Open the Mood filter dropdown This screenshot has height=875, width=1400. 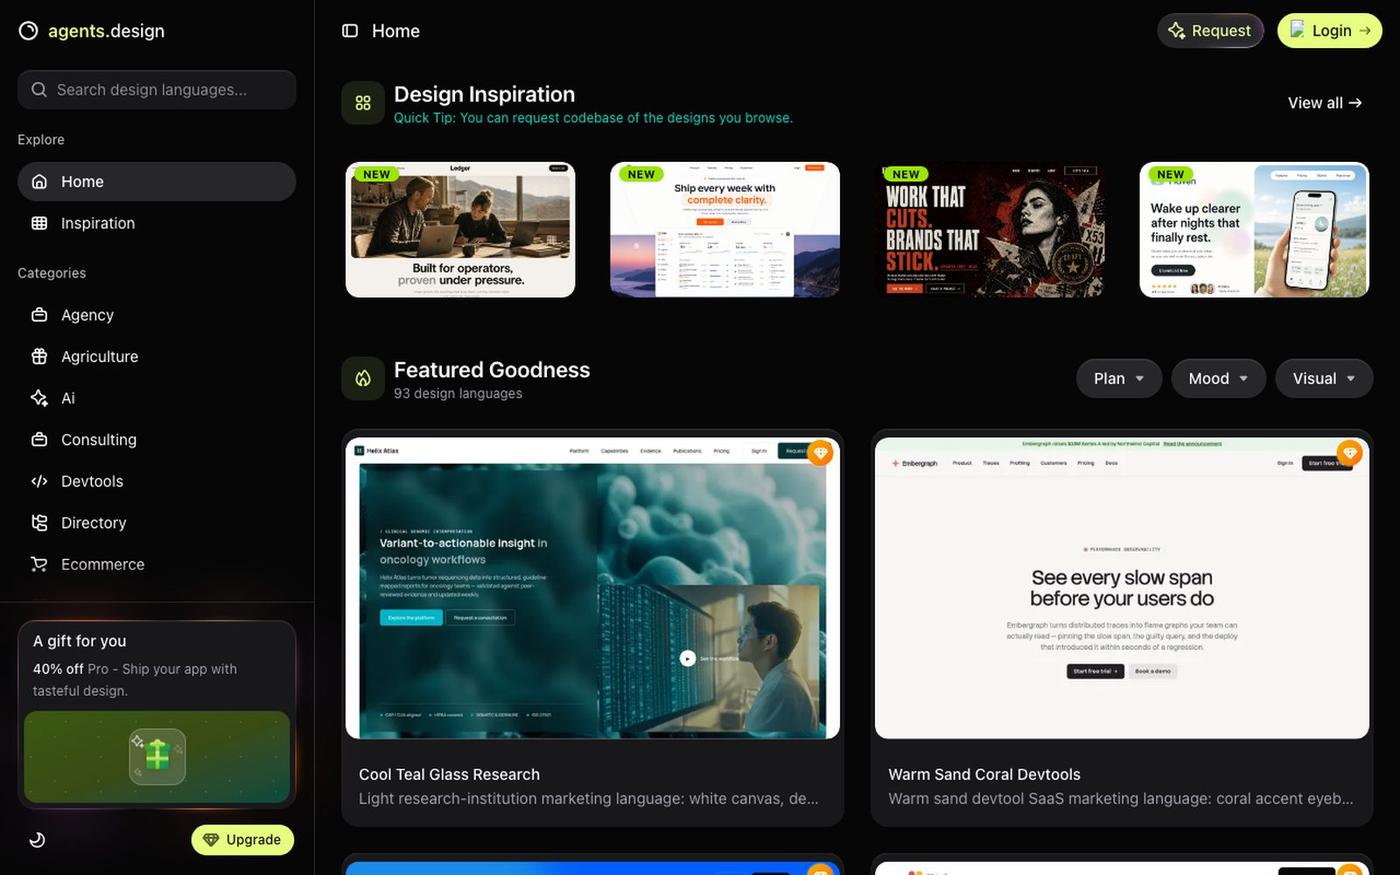(x=1218, y=379)
